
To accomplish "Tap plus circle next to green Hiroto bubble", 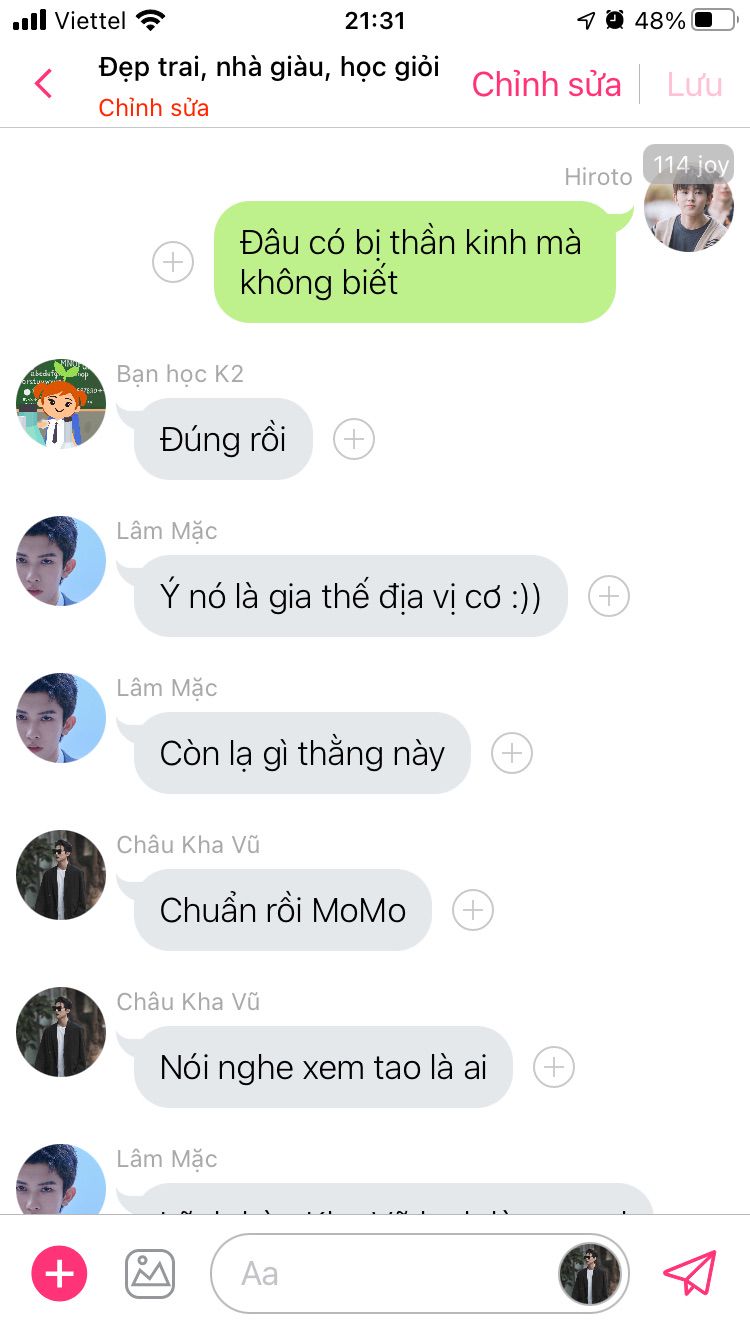I will tap(173, 262).
